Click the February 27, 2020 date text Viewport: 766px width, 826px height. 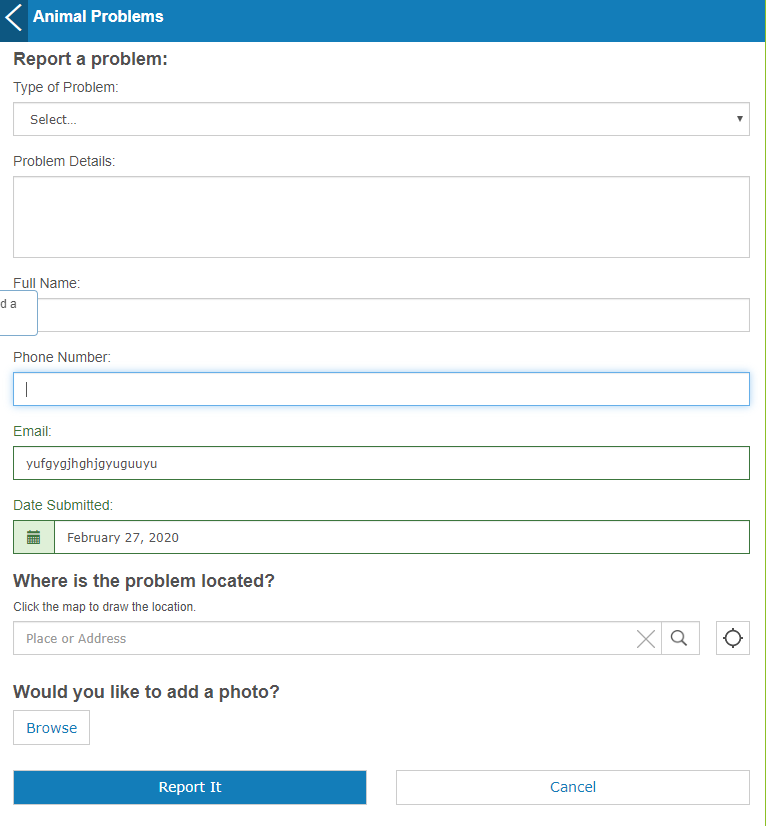click(x=122, y=537)
